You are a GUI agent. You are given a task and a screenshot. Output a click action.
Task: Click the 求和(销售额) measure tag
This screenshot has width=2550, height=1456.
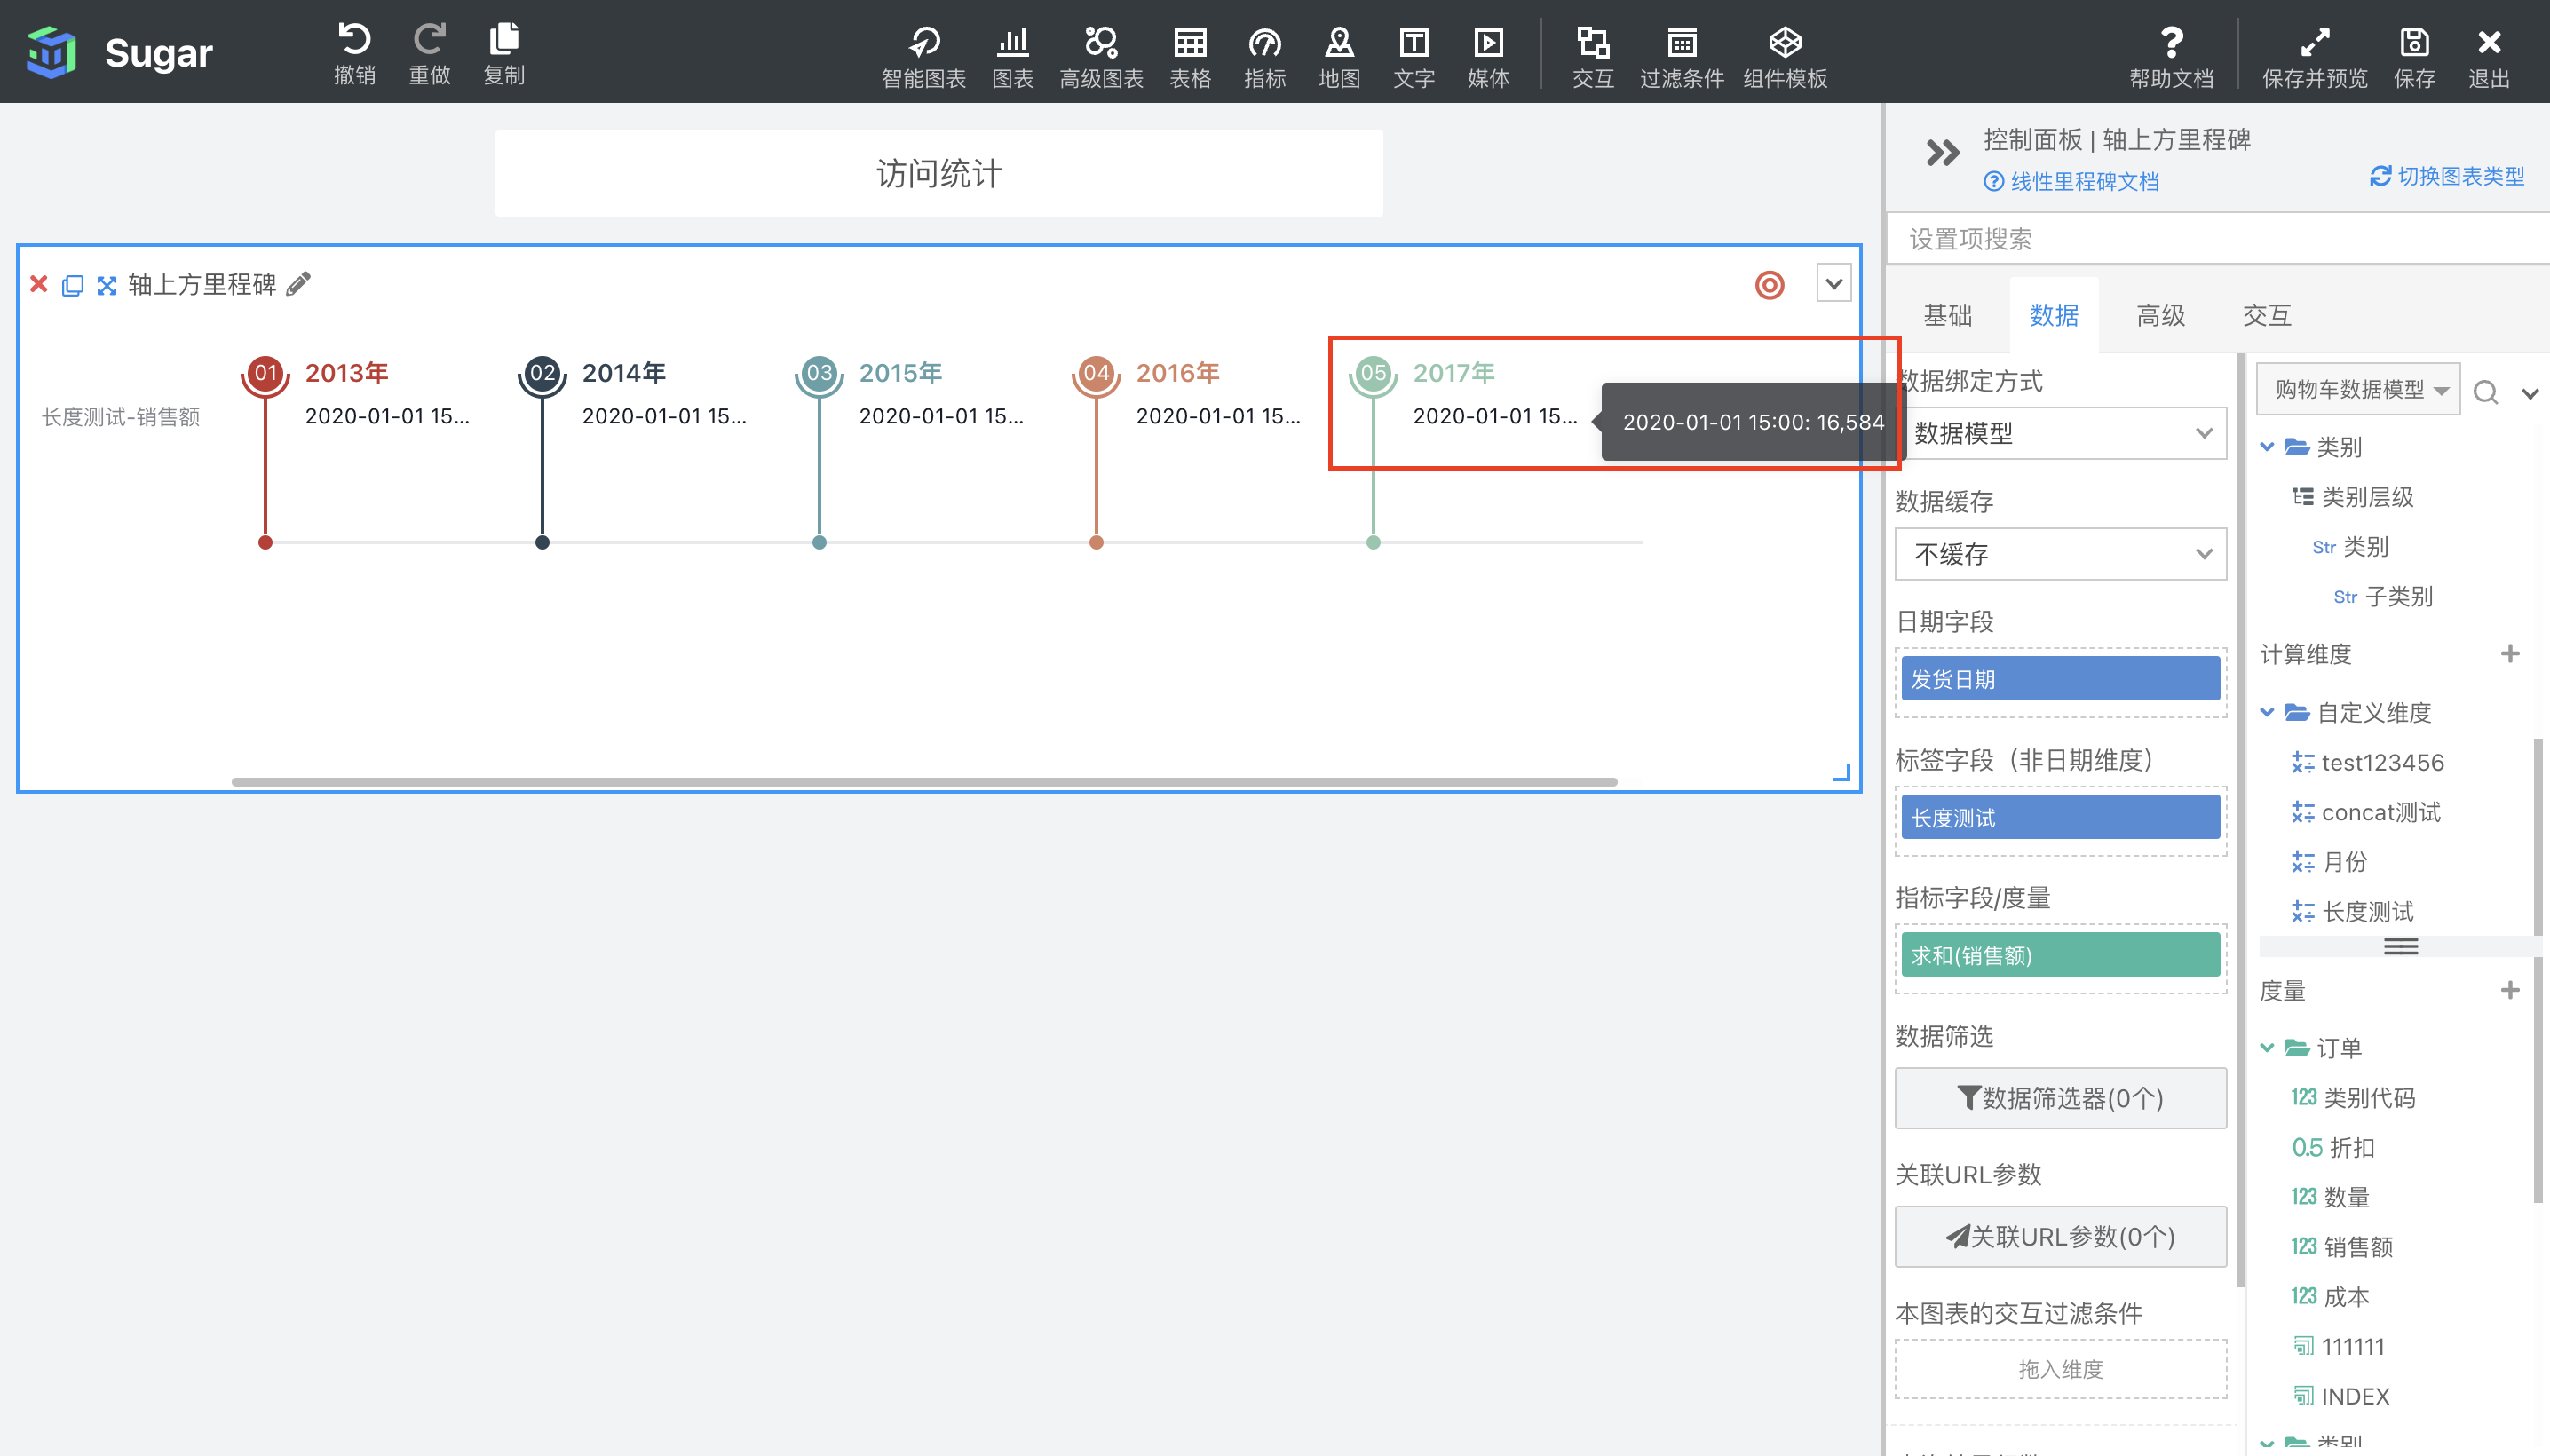pyautogui.click(x=2060, y=955)
